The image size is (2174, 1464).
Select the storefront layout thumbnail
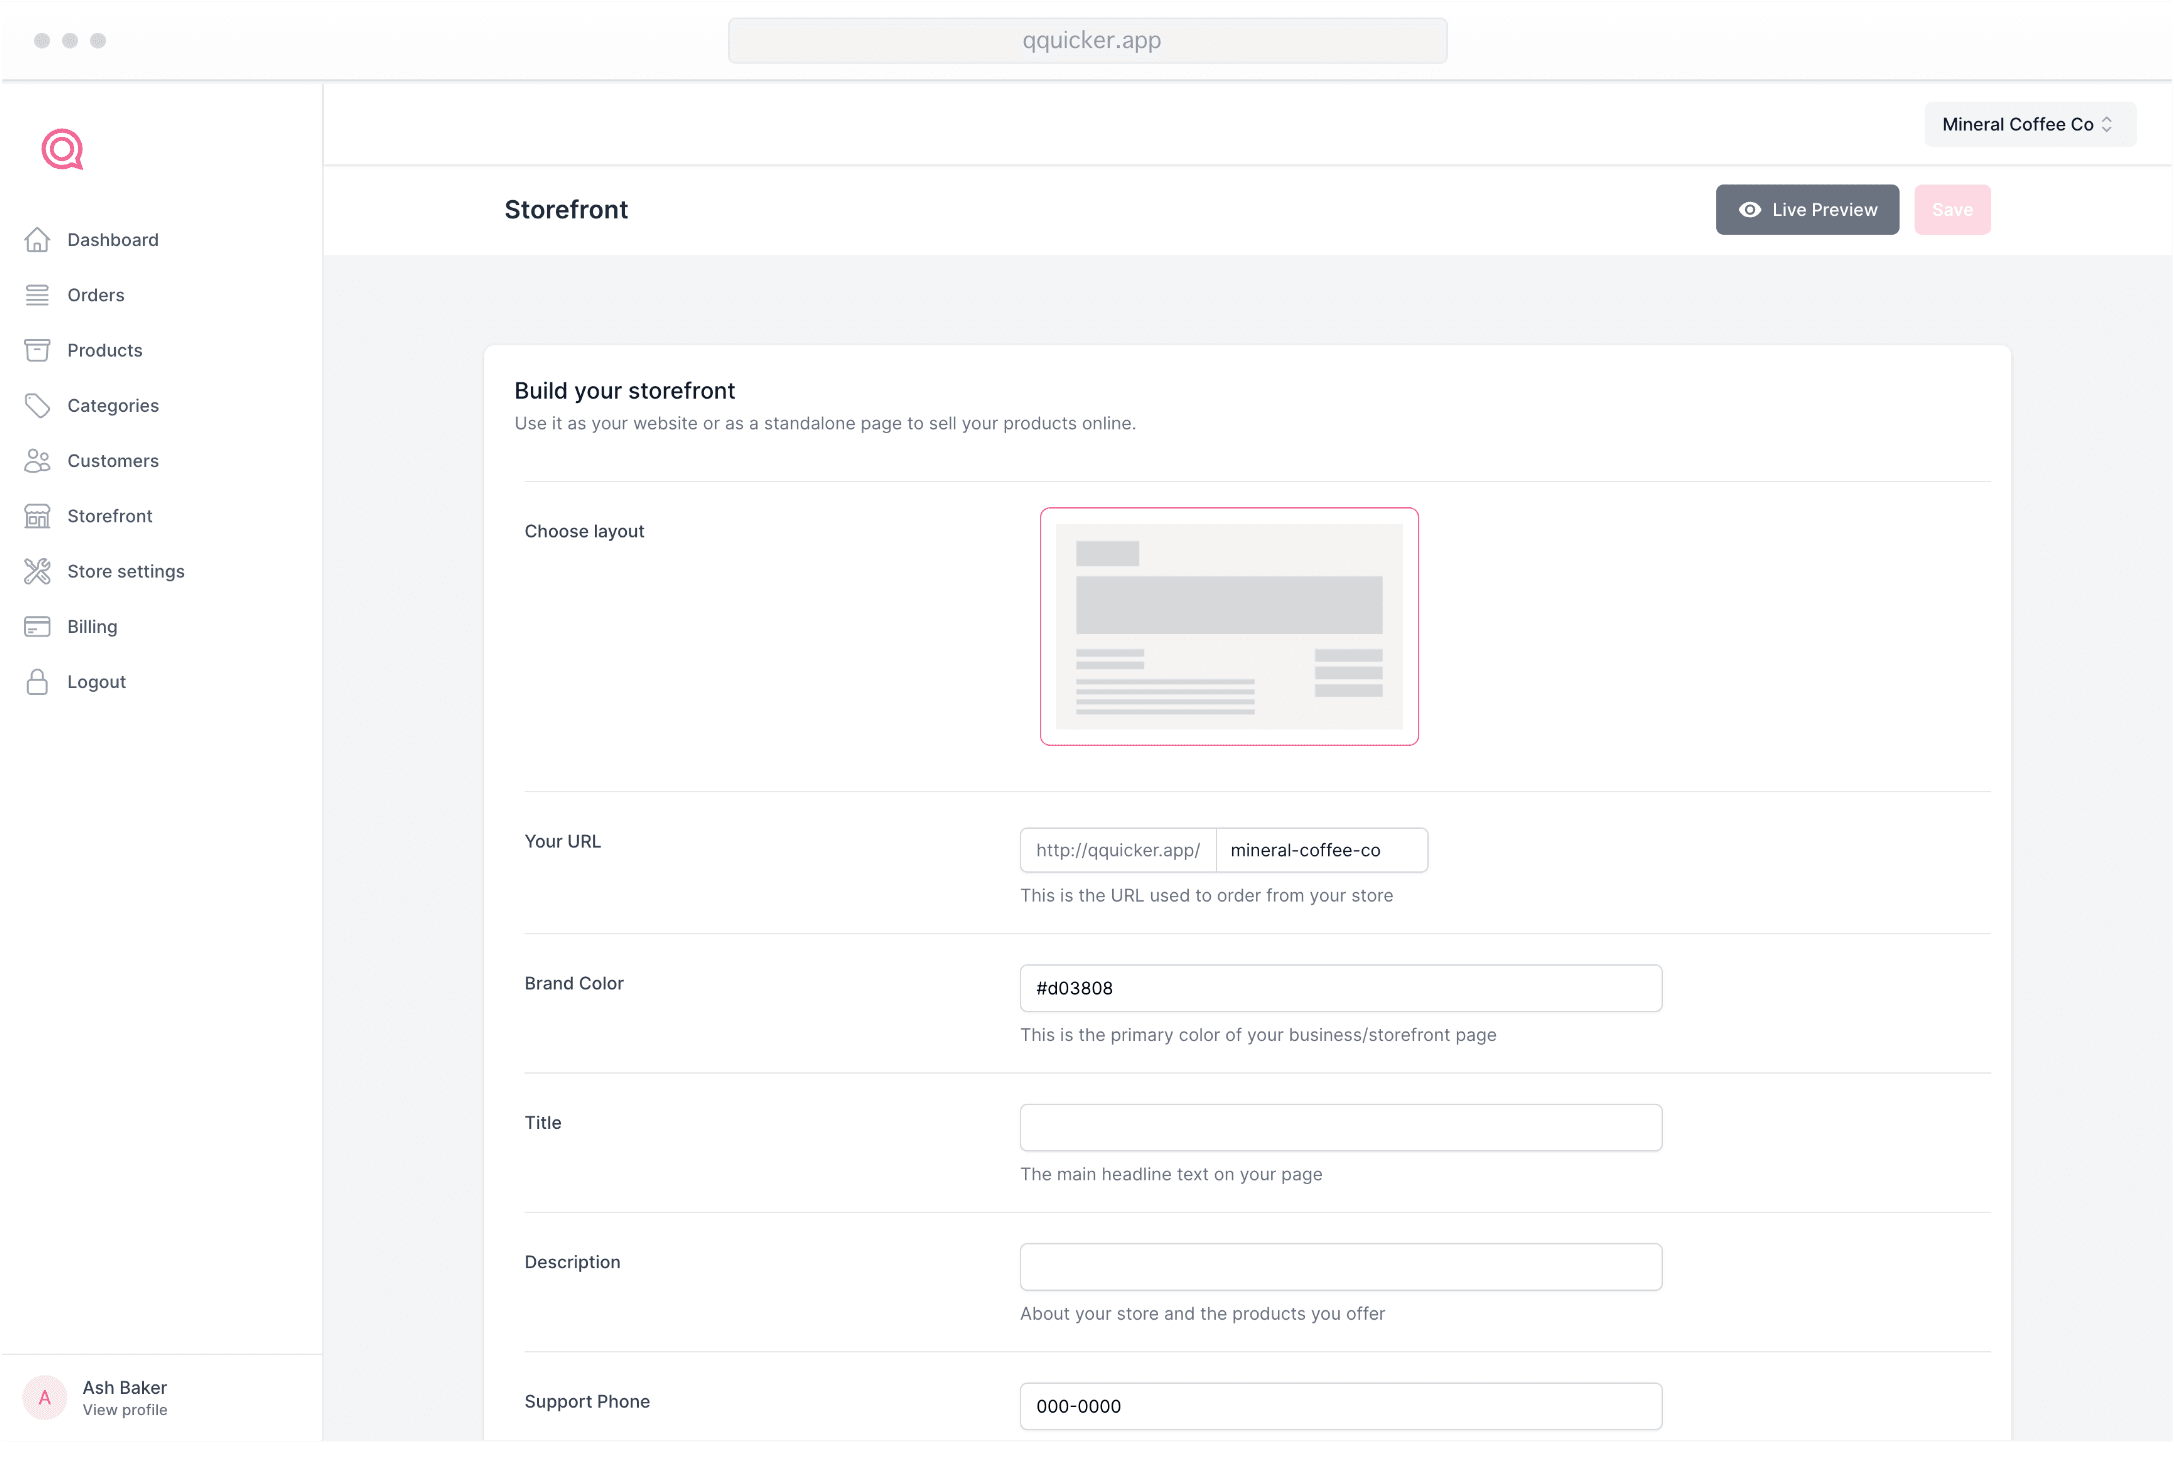click(1228, 626)
